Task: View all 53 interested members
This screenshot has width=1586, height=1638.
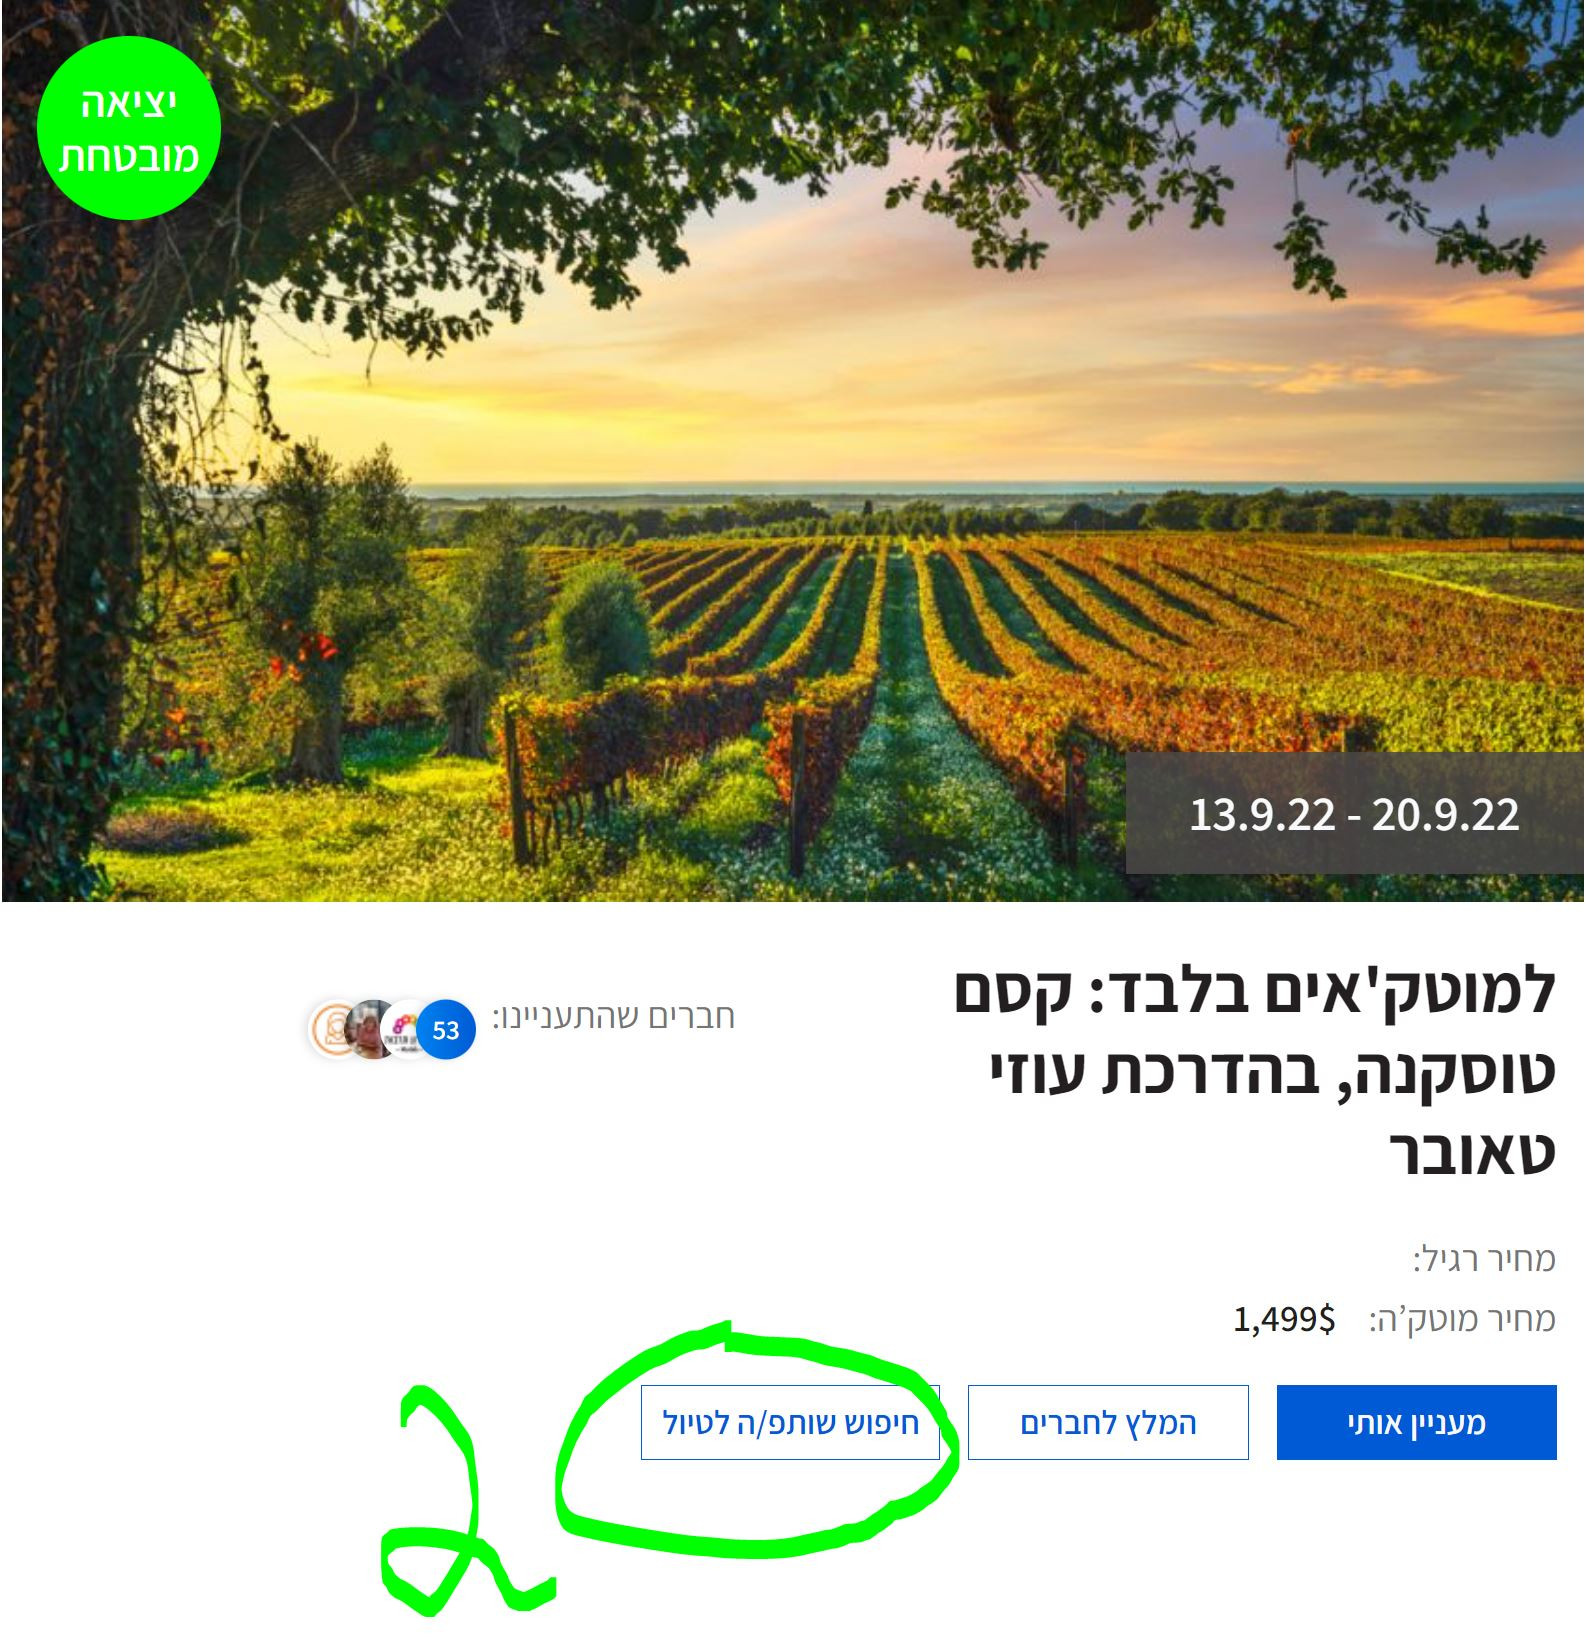Action: click(x=446, y=1029)
